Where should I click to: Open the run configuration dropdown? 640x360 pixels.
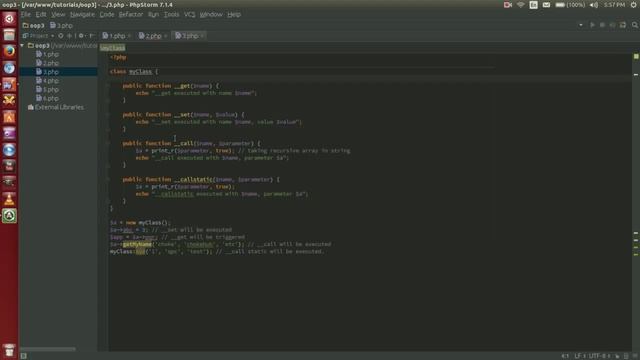point(581,25)
